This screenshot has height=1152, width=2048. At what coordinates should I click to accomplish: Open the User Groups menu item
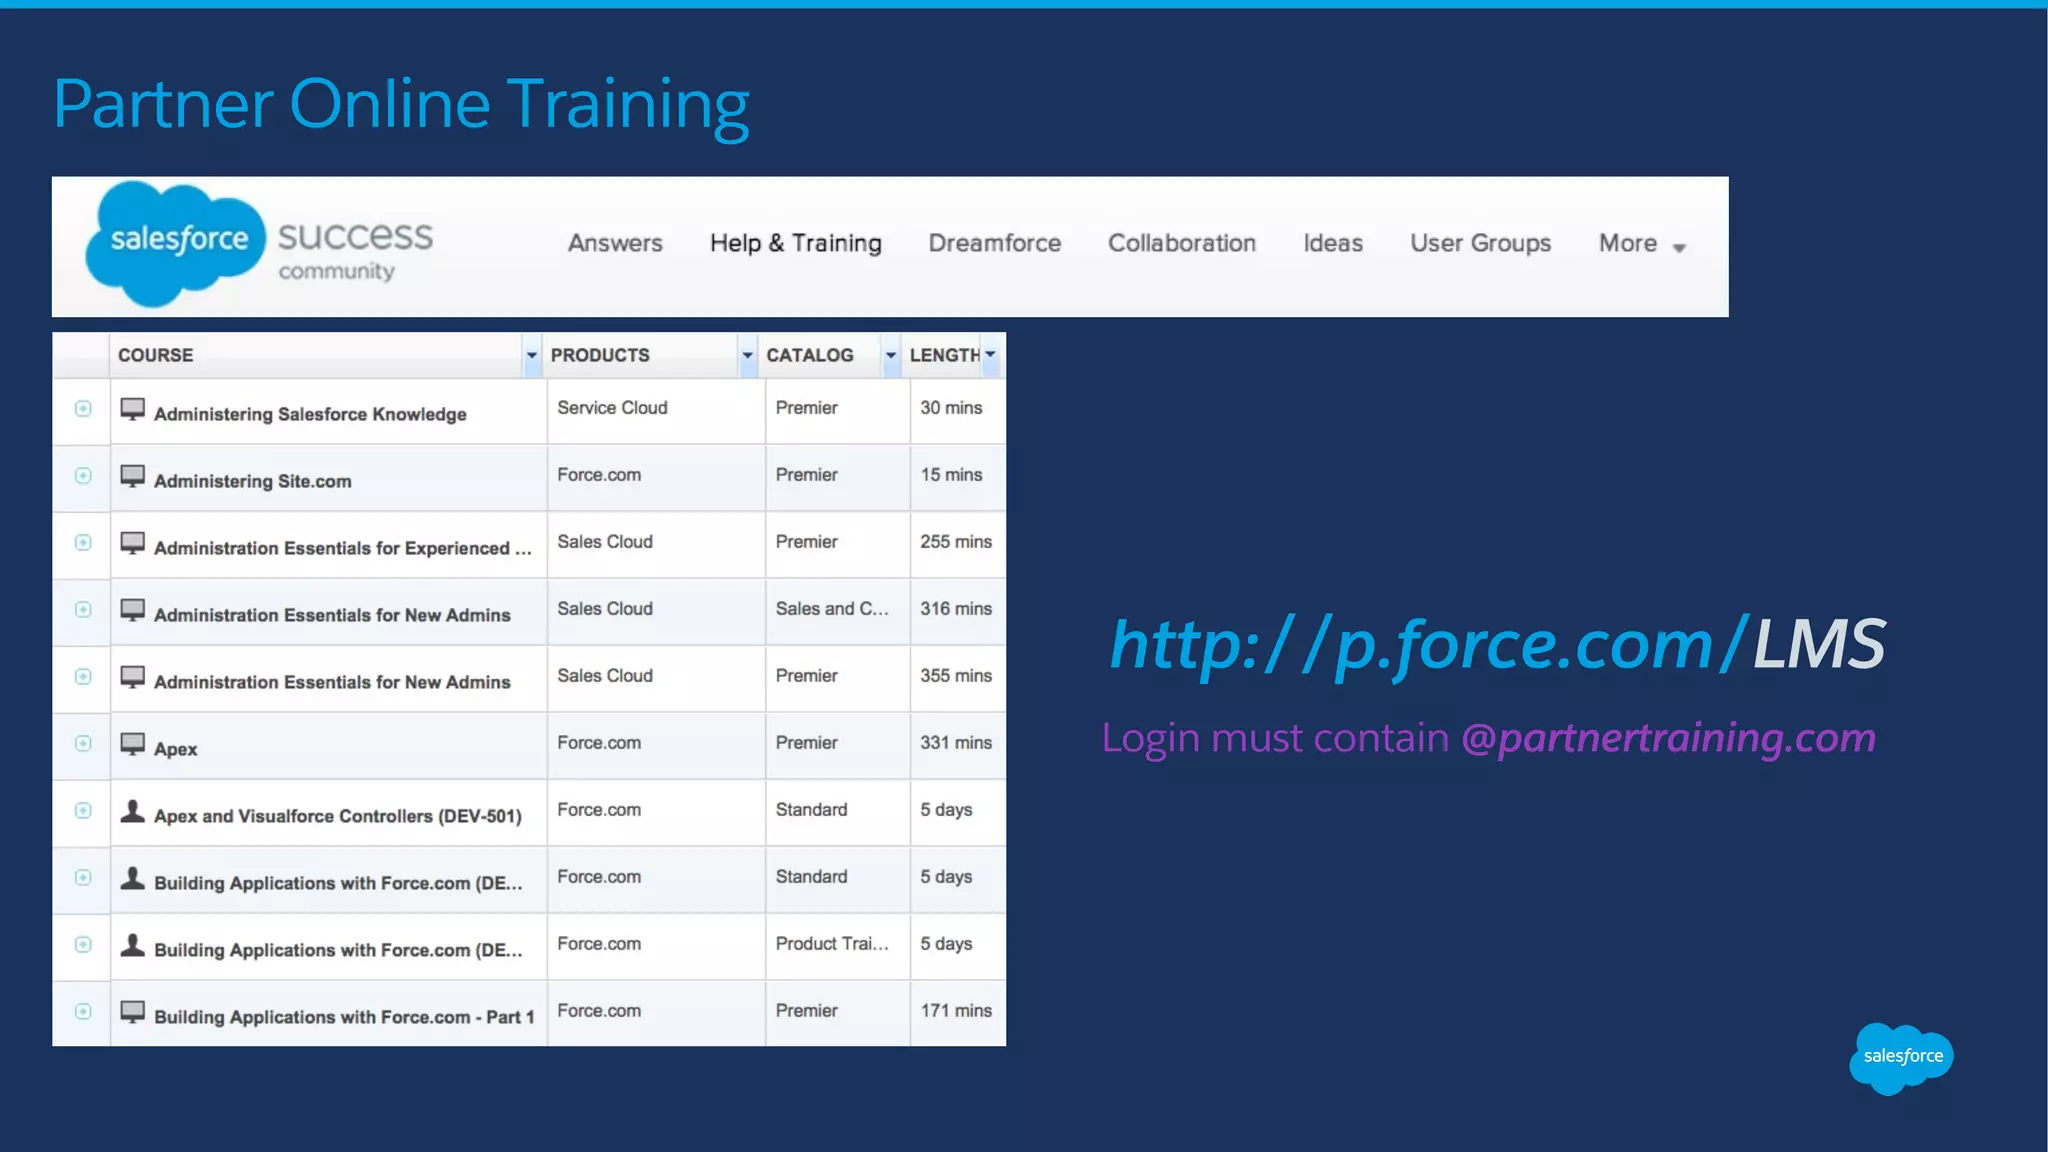pos(1481,244)
